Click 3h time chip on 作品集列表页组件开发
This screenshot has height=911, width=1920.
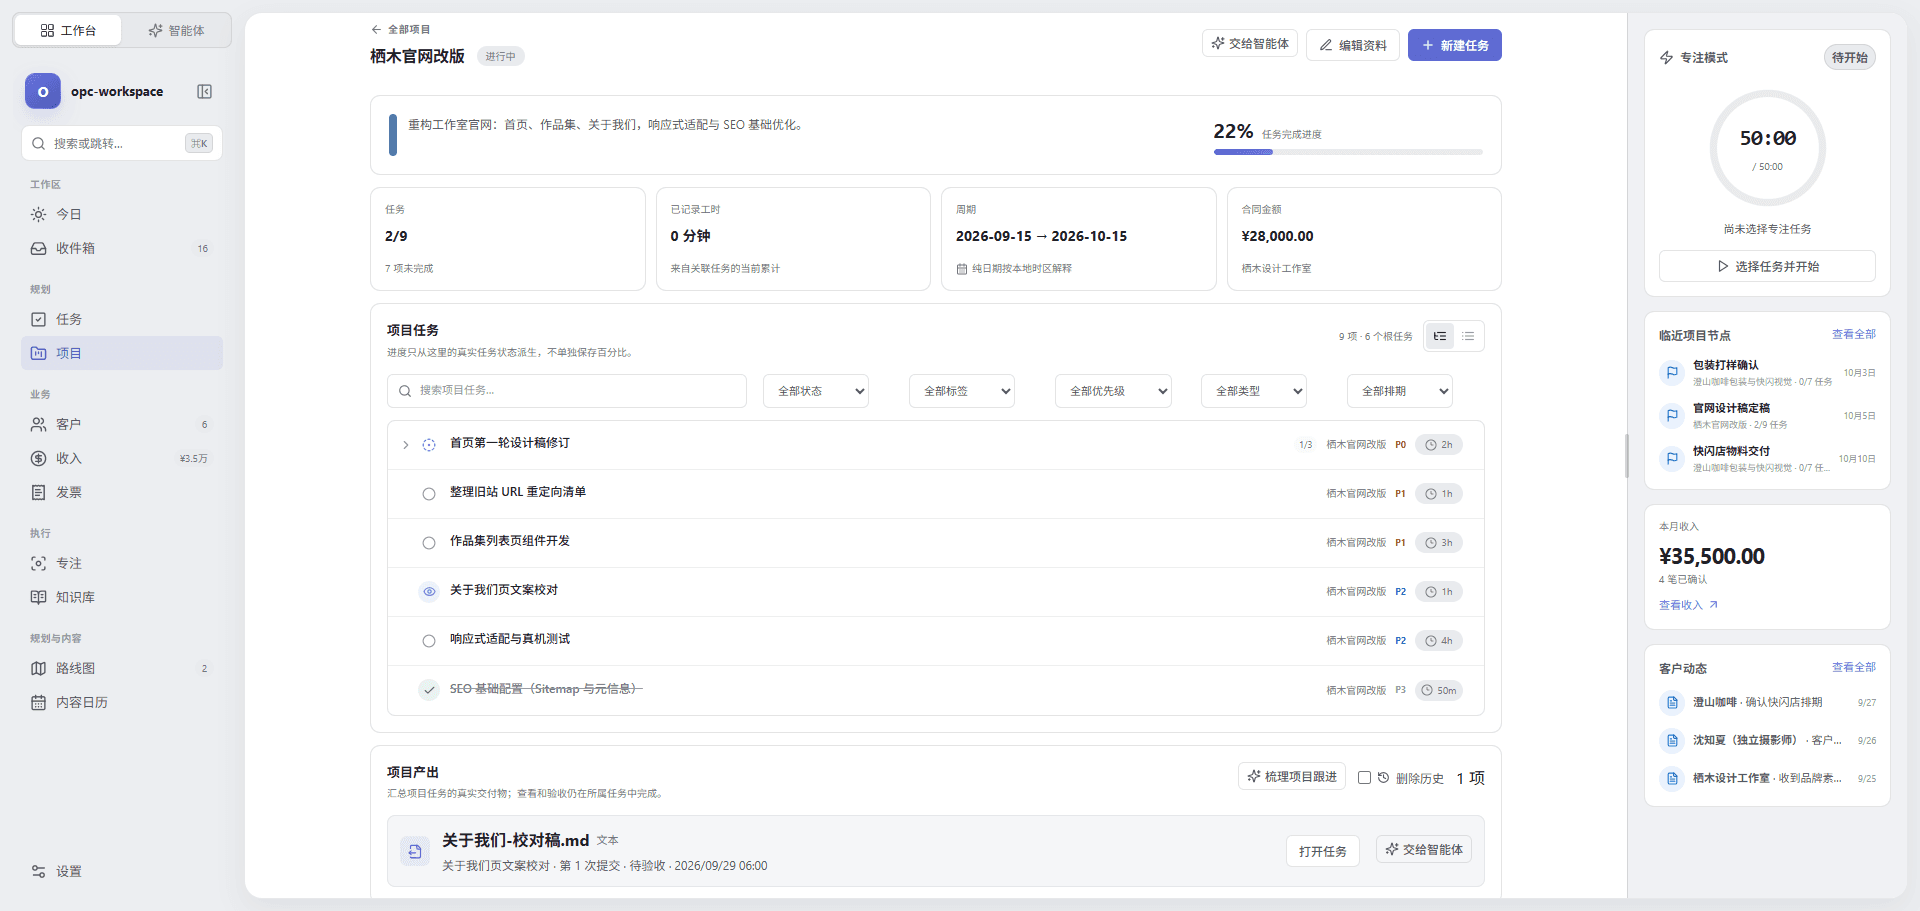click(1439, 543)
